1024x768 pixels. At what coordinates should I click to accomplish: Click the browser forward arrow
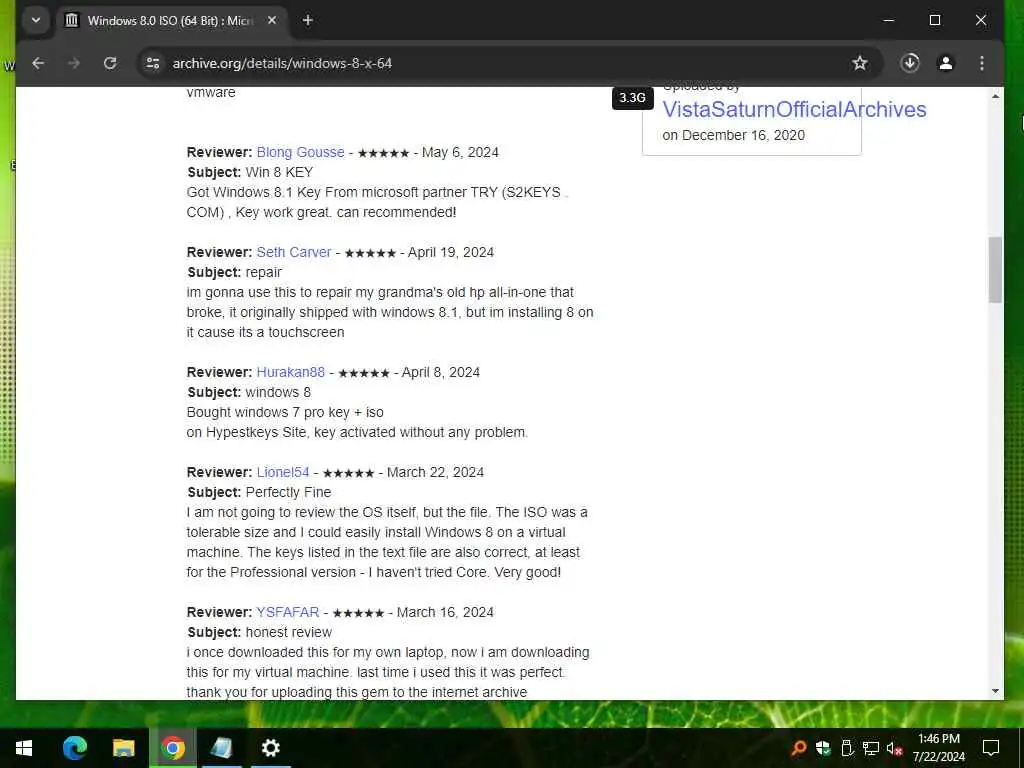tap(74, 63)
